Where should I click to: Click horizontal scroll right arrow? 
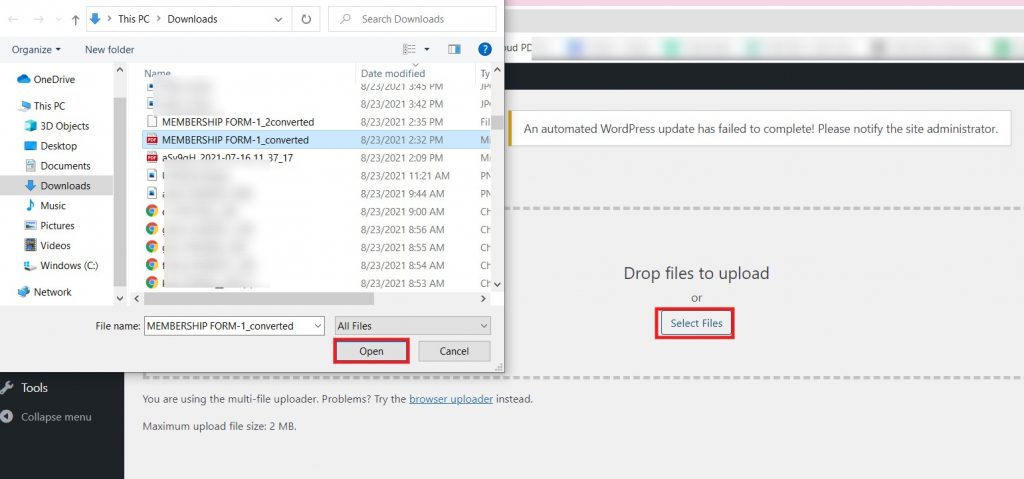point(483,299)
